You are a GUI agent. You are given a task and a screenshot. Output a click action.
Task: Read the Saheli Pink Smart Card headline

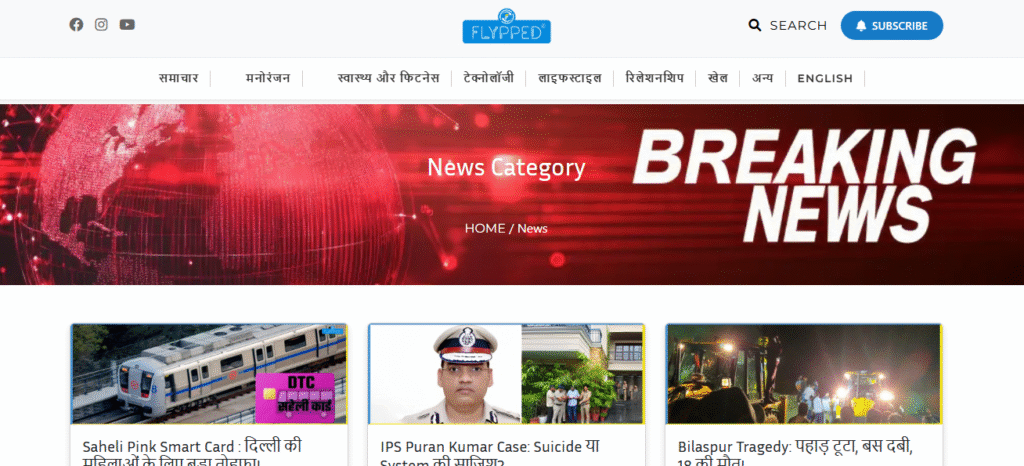tap(192, 448)
